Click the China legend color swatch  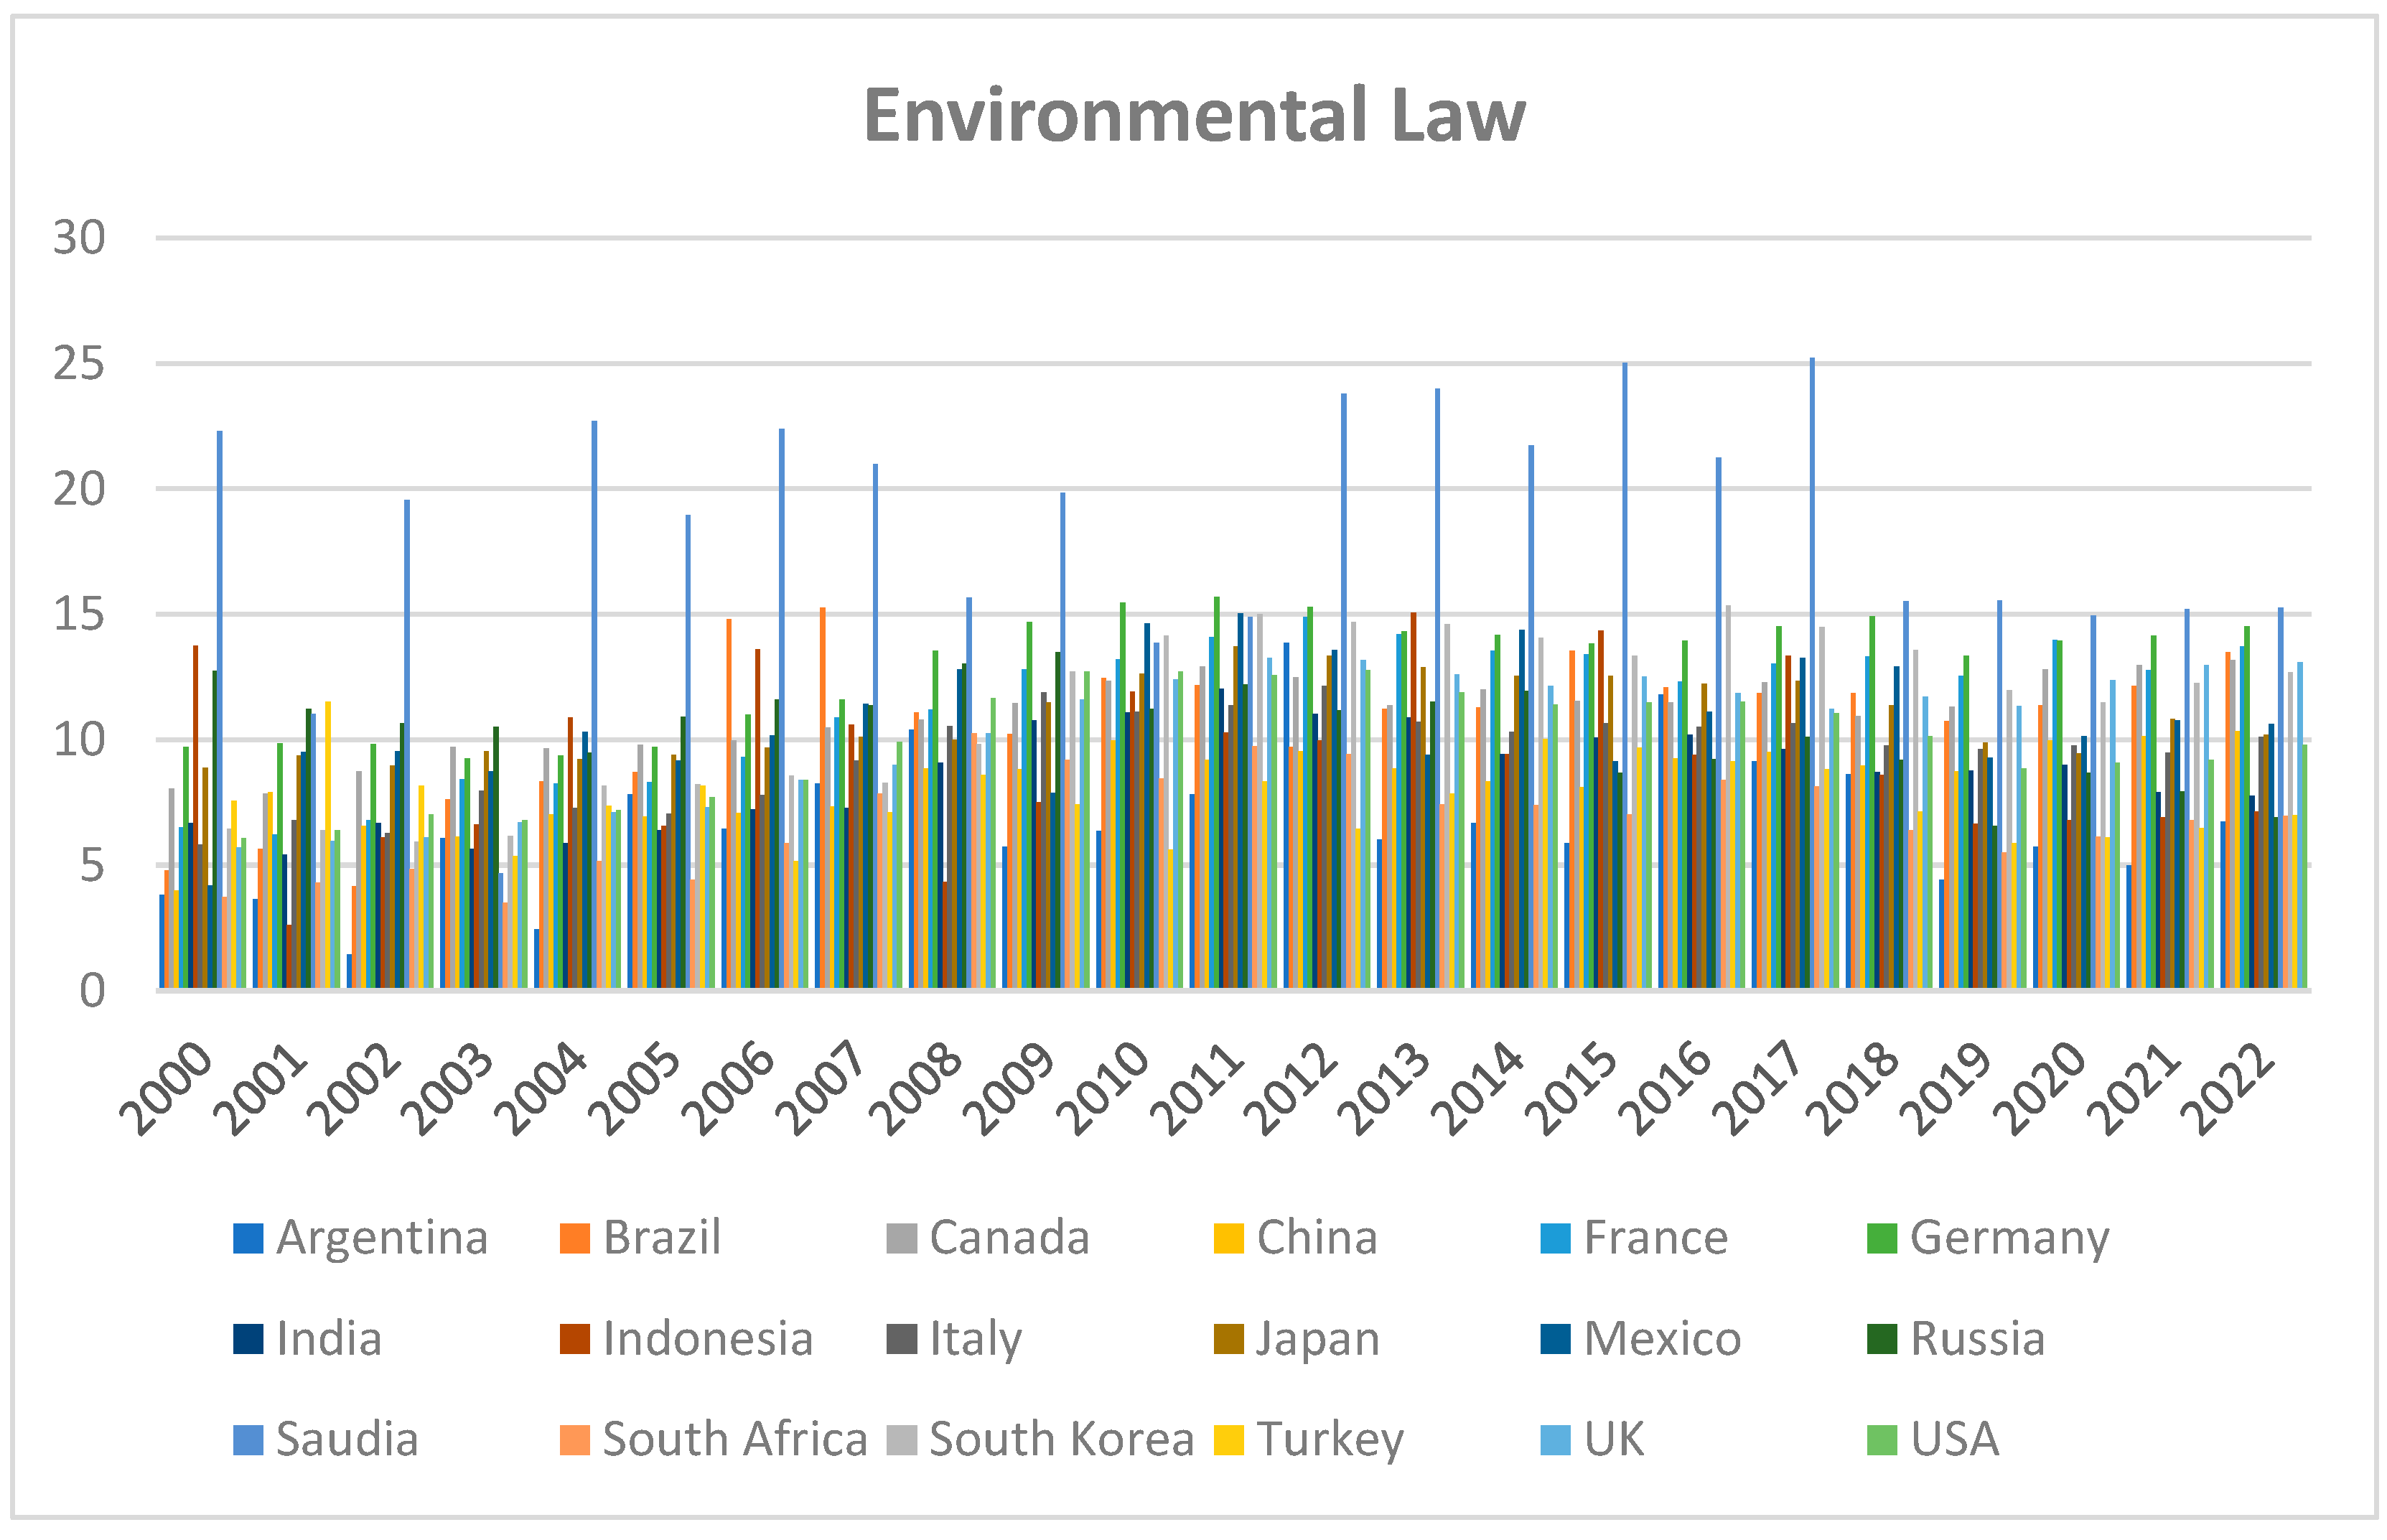[1229, 1238]
